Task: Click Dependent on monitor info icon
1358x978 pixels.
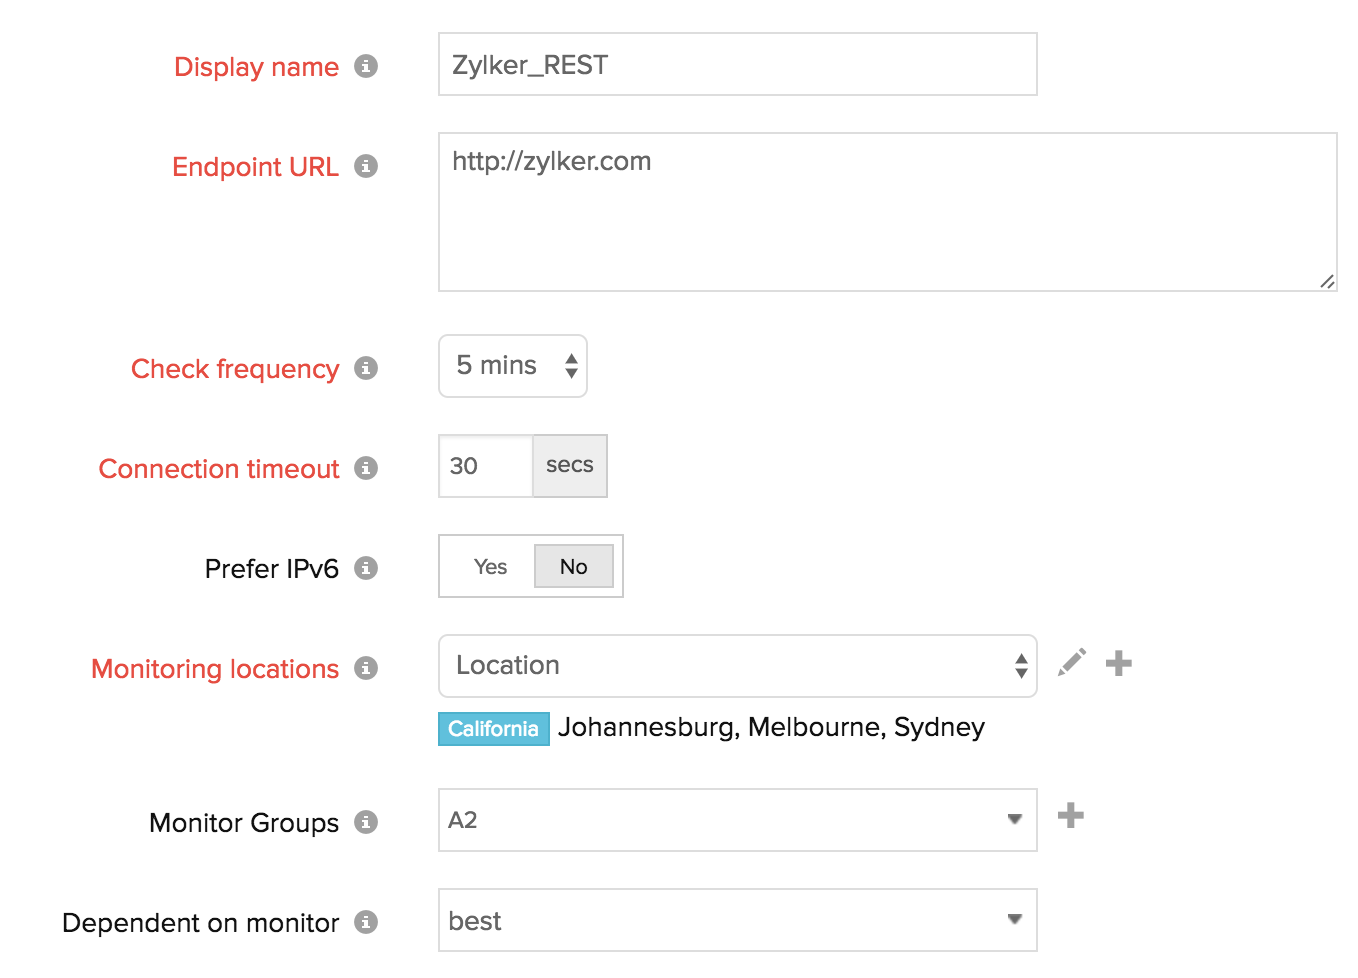Action: pos(366,922)
